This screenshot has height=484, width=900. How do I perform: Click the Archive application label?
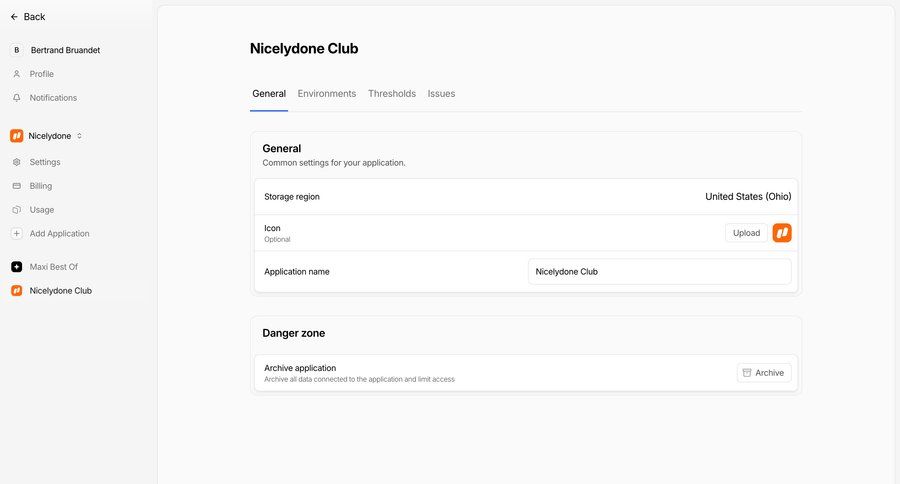300,368
